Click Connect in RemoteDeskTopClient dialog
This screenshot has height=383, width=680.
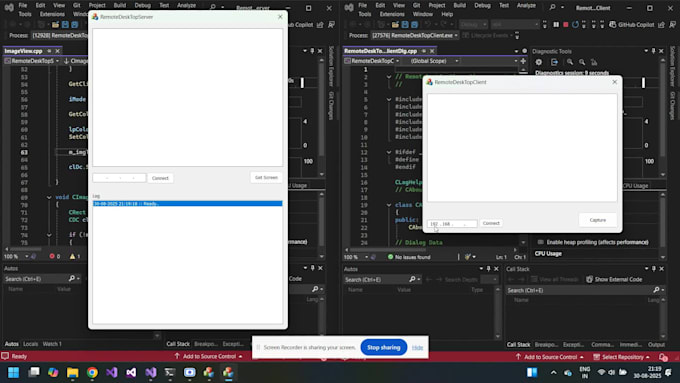tap(491, 223)
